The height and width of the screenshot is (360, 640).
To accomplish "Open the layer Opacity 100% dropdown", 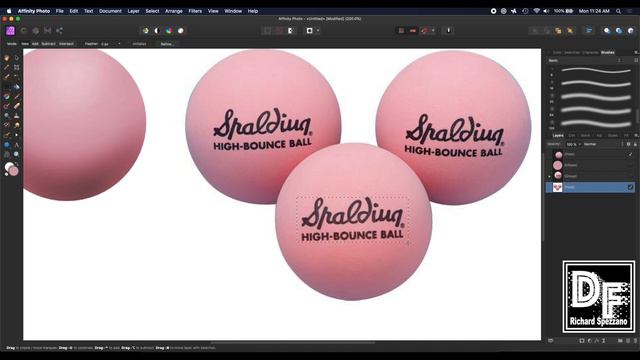I will click(574, 144).
